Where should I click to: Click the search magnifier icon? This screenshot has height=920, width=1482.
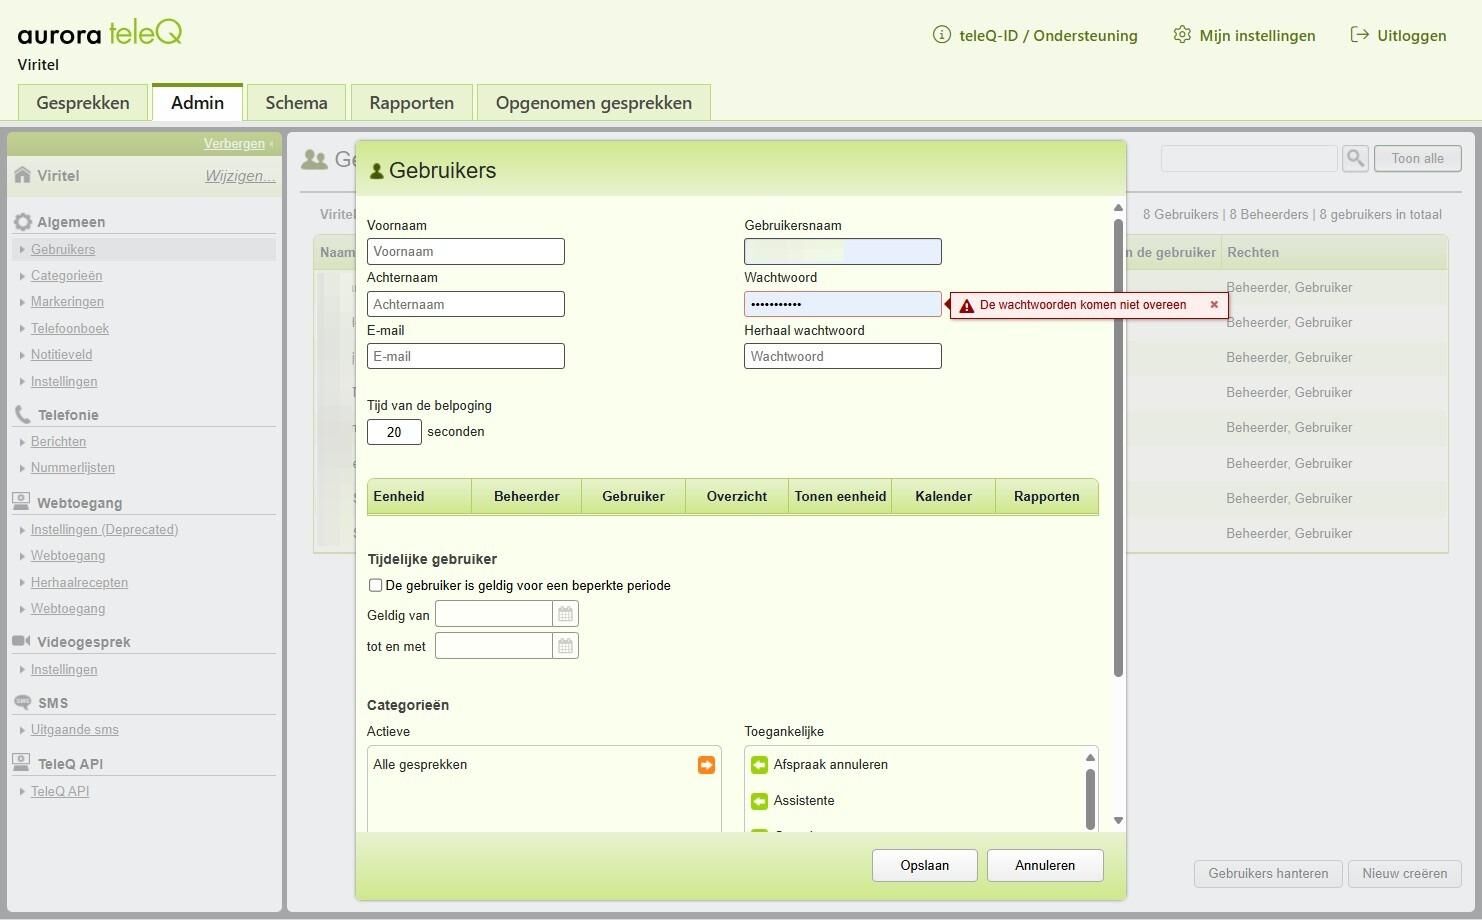(1355, 158)
